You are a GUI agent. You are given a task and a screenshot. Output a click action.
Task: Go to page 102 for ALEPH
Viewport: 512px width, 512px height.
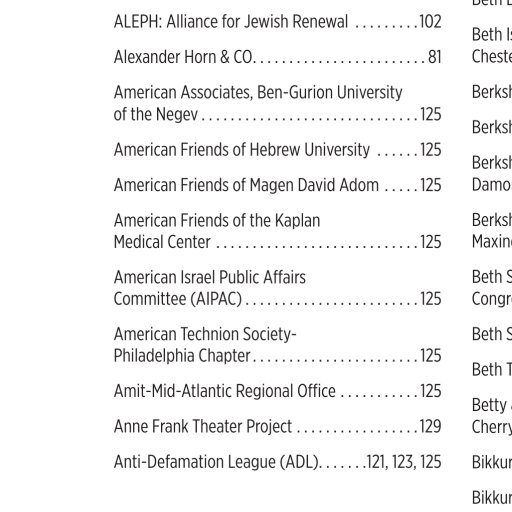430,22
